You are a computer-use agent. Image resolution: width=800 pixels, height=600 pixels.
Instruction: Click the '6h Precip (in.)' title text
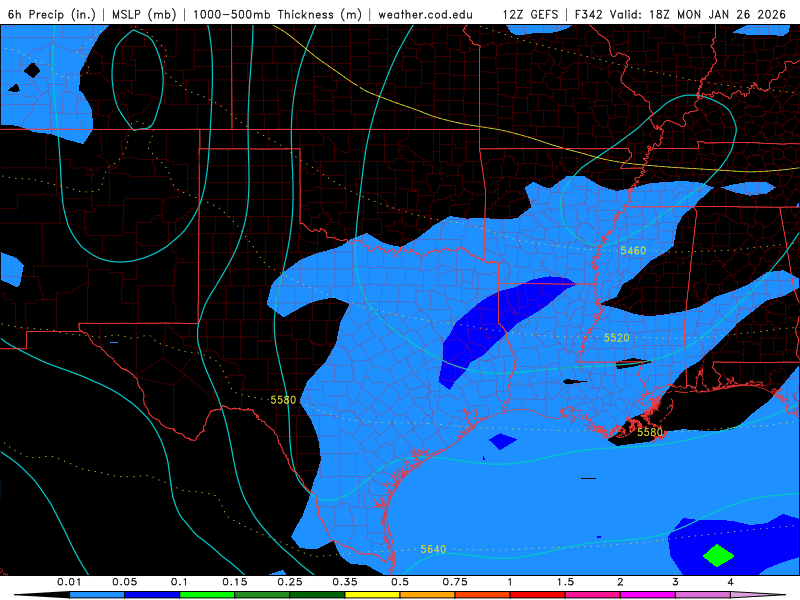point(51,14)
